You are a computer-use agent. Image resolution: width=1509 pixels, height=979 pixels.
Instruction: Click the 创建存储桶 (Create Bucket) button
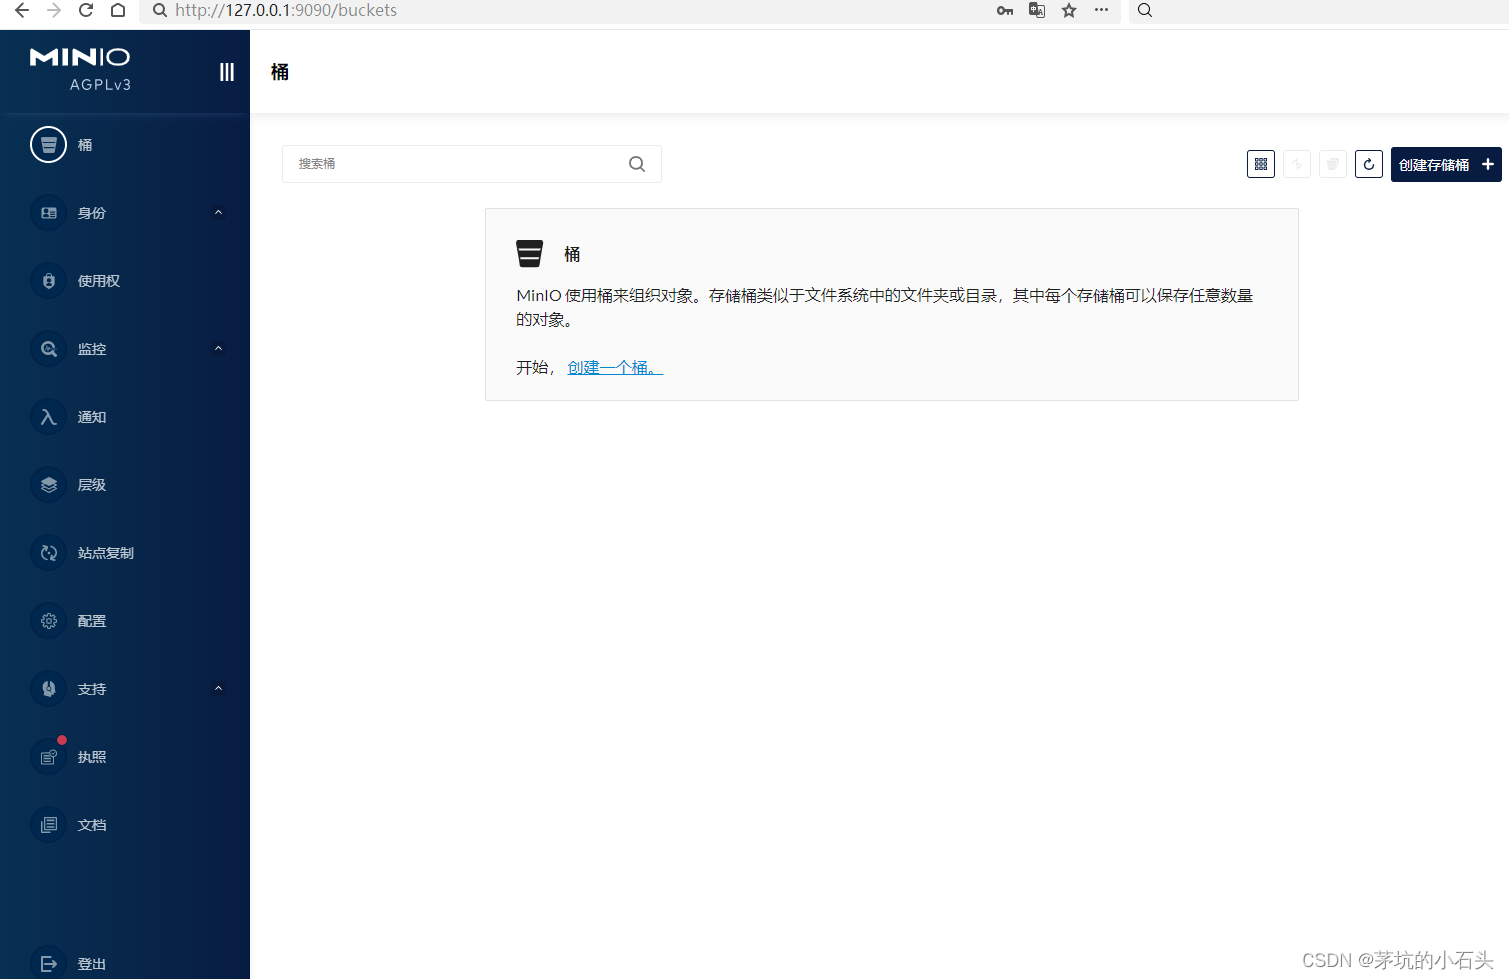tap(1445, 163)
